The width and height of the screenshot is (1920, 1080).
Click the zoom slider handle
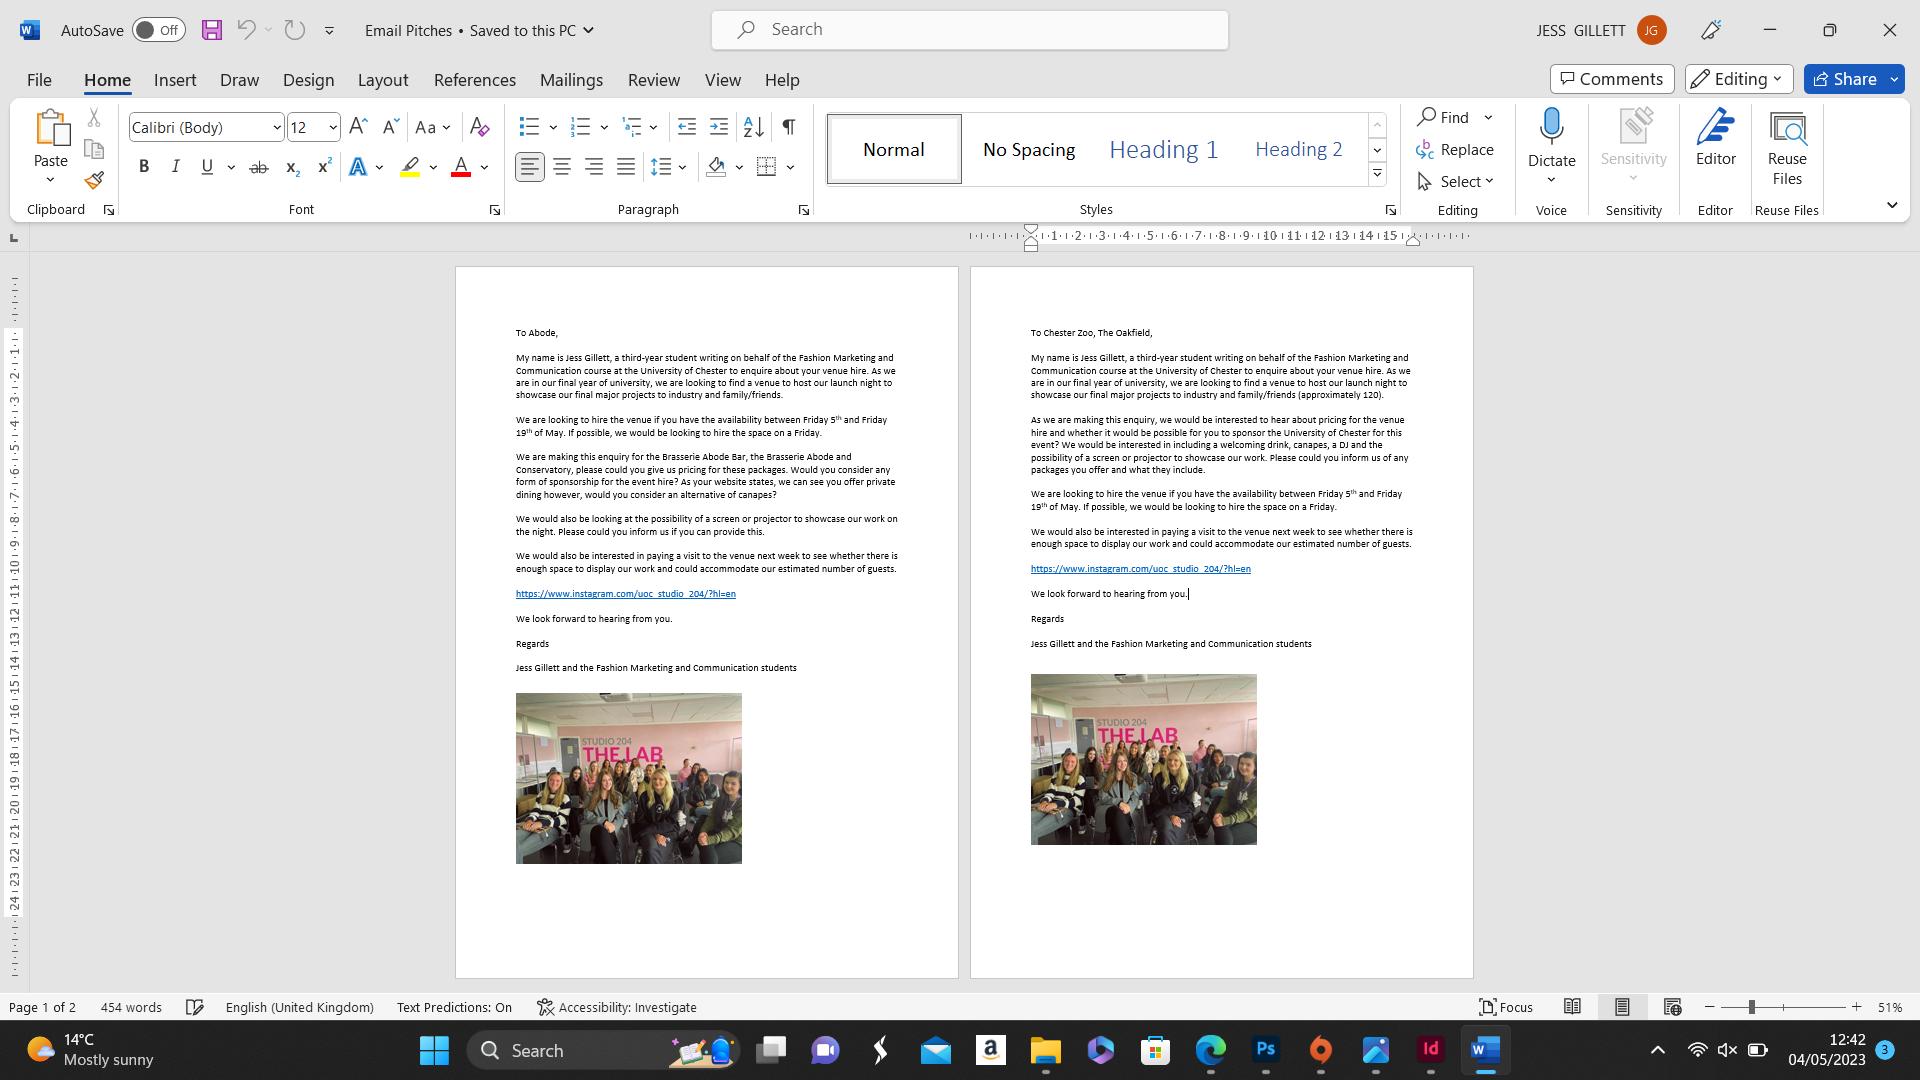(1751, 1007)
